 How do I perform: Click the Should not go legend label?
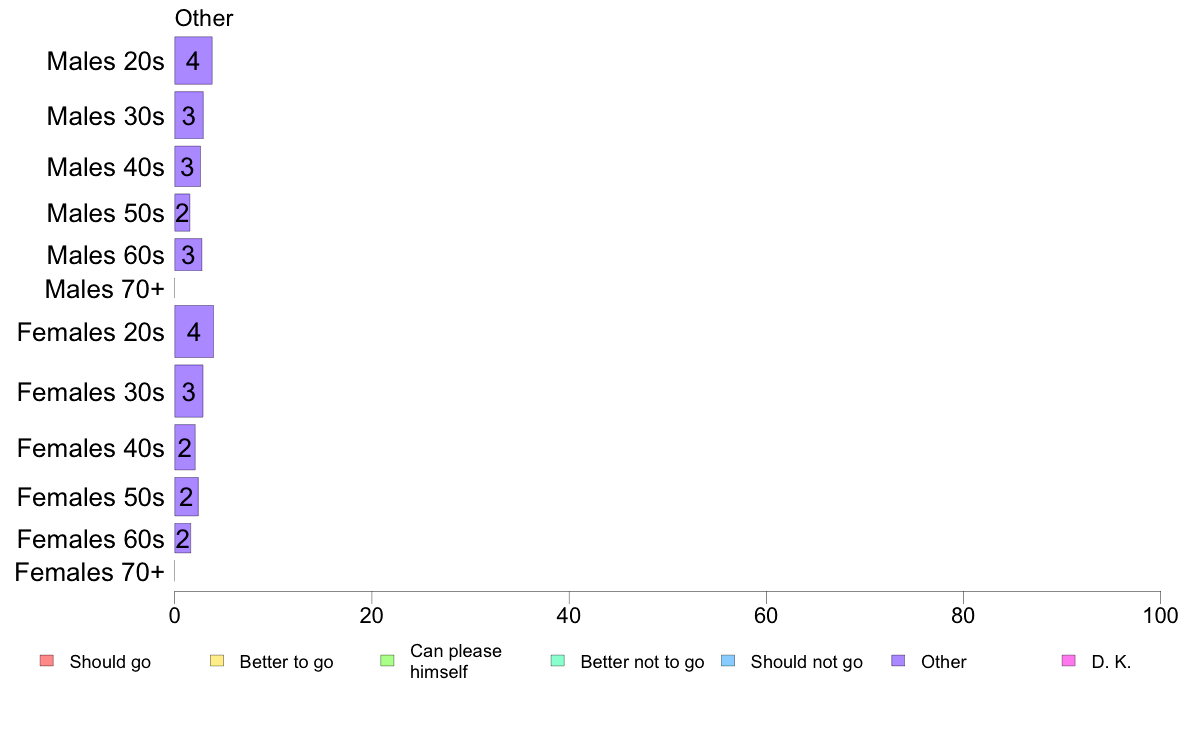click(x=806, y=662)
